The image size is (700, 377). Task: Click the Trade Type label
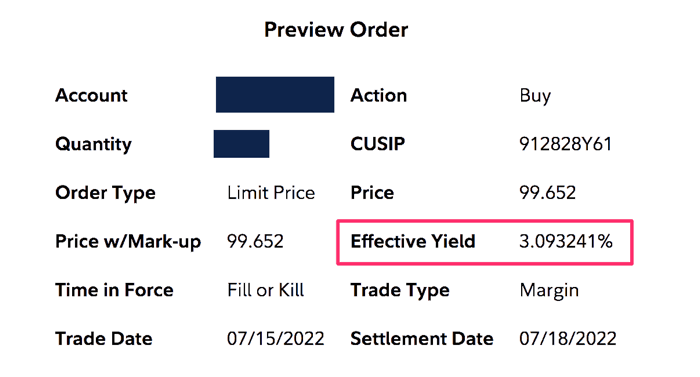click(x=400, y=291)
